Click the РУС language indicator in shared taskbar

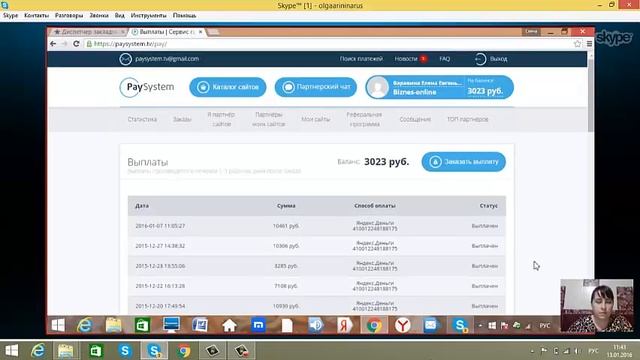coord(544,326)
